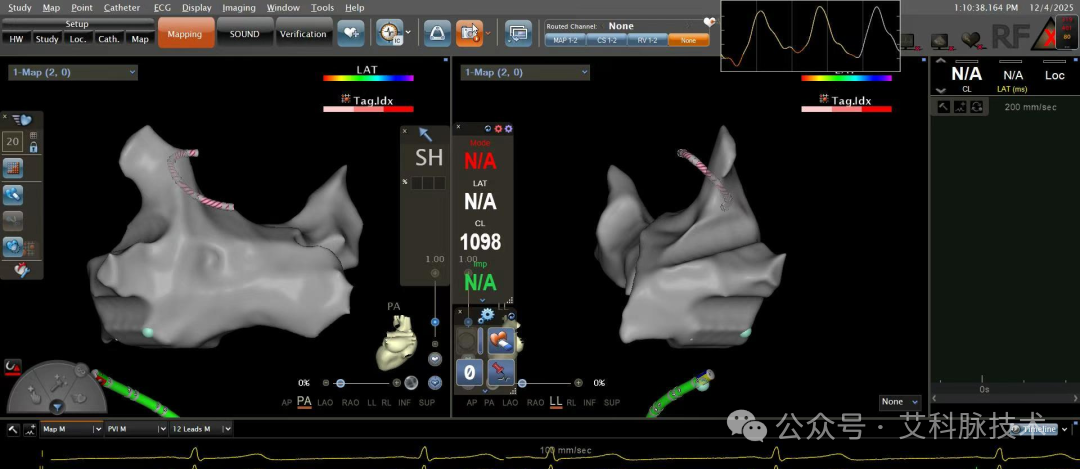Click the left transparency slider handle
This screenshot has width=1080, height=469.
[x=342, y=383]
